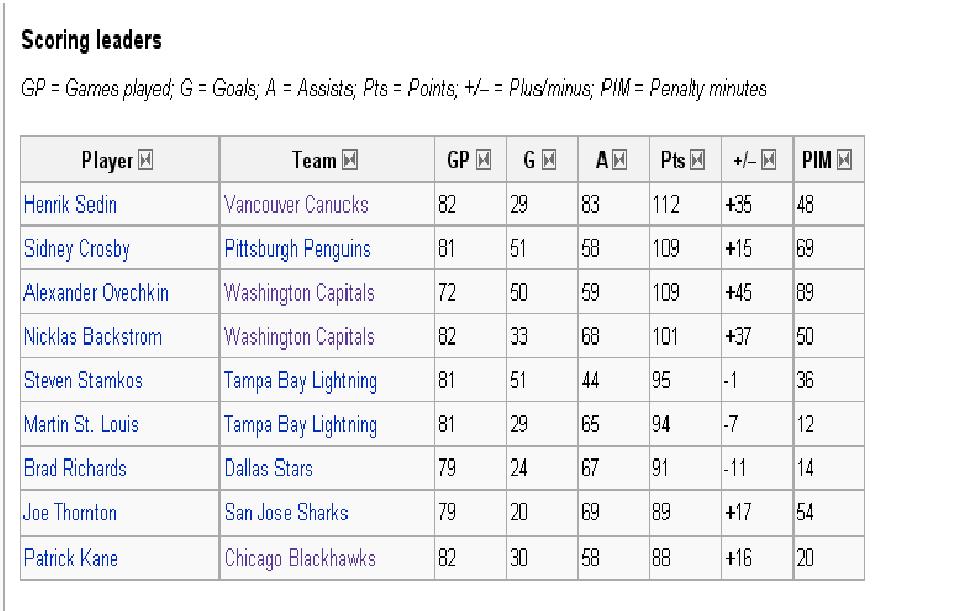Sort by plus/minus column icon
956x611 pixels.
[768, 160]
